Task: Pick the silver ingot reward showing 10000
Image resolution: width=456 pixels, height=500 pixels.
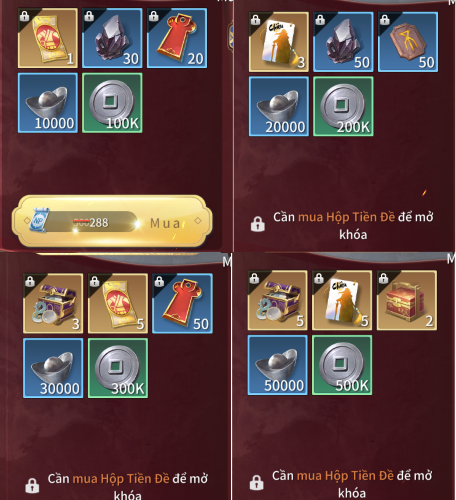Action: click(48, 103)
